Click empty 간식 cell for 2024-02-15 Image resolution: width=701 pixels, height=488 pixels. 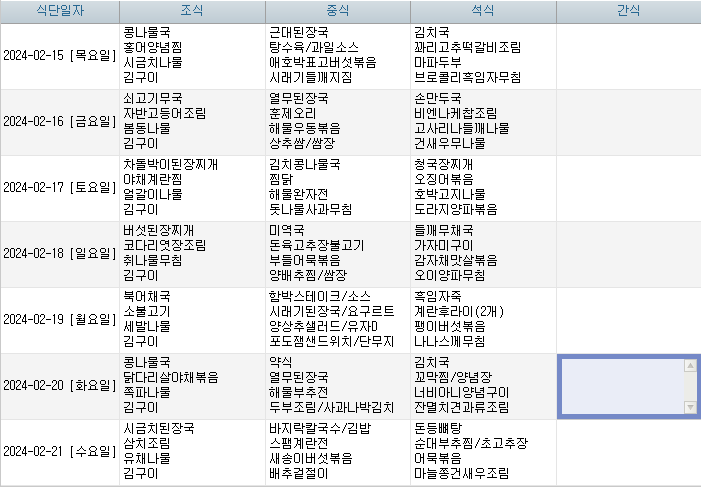[629, 56]
